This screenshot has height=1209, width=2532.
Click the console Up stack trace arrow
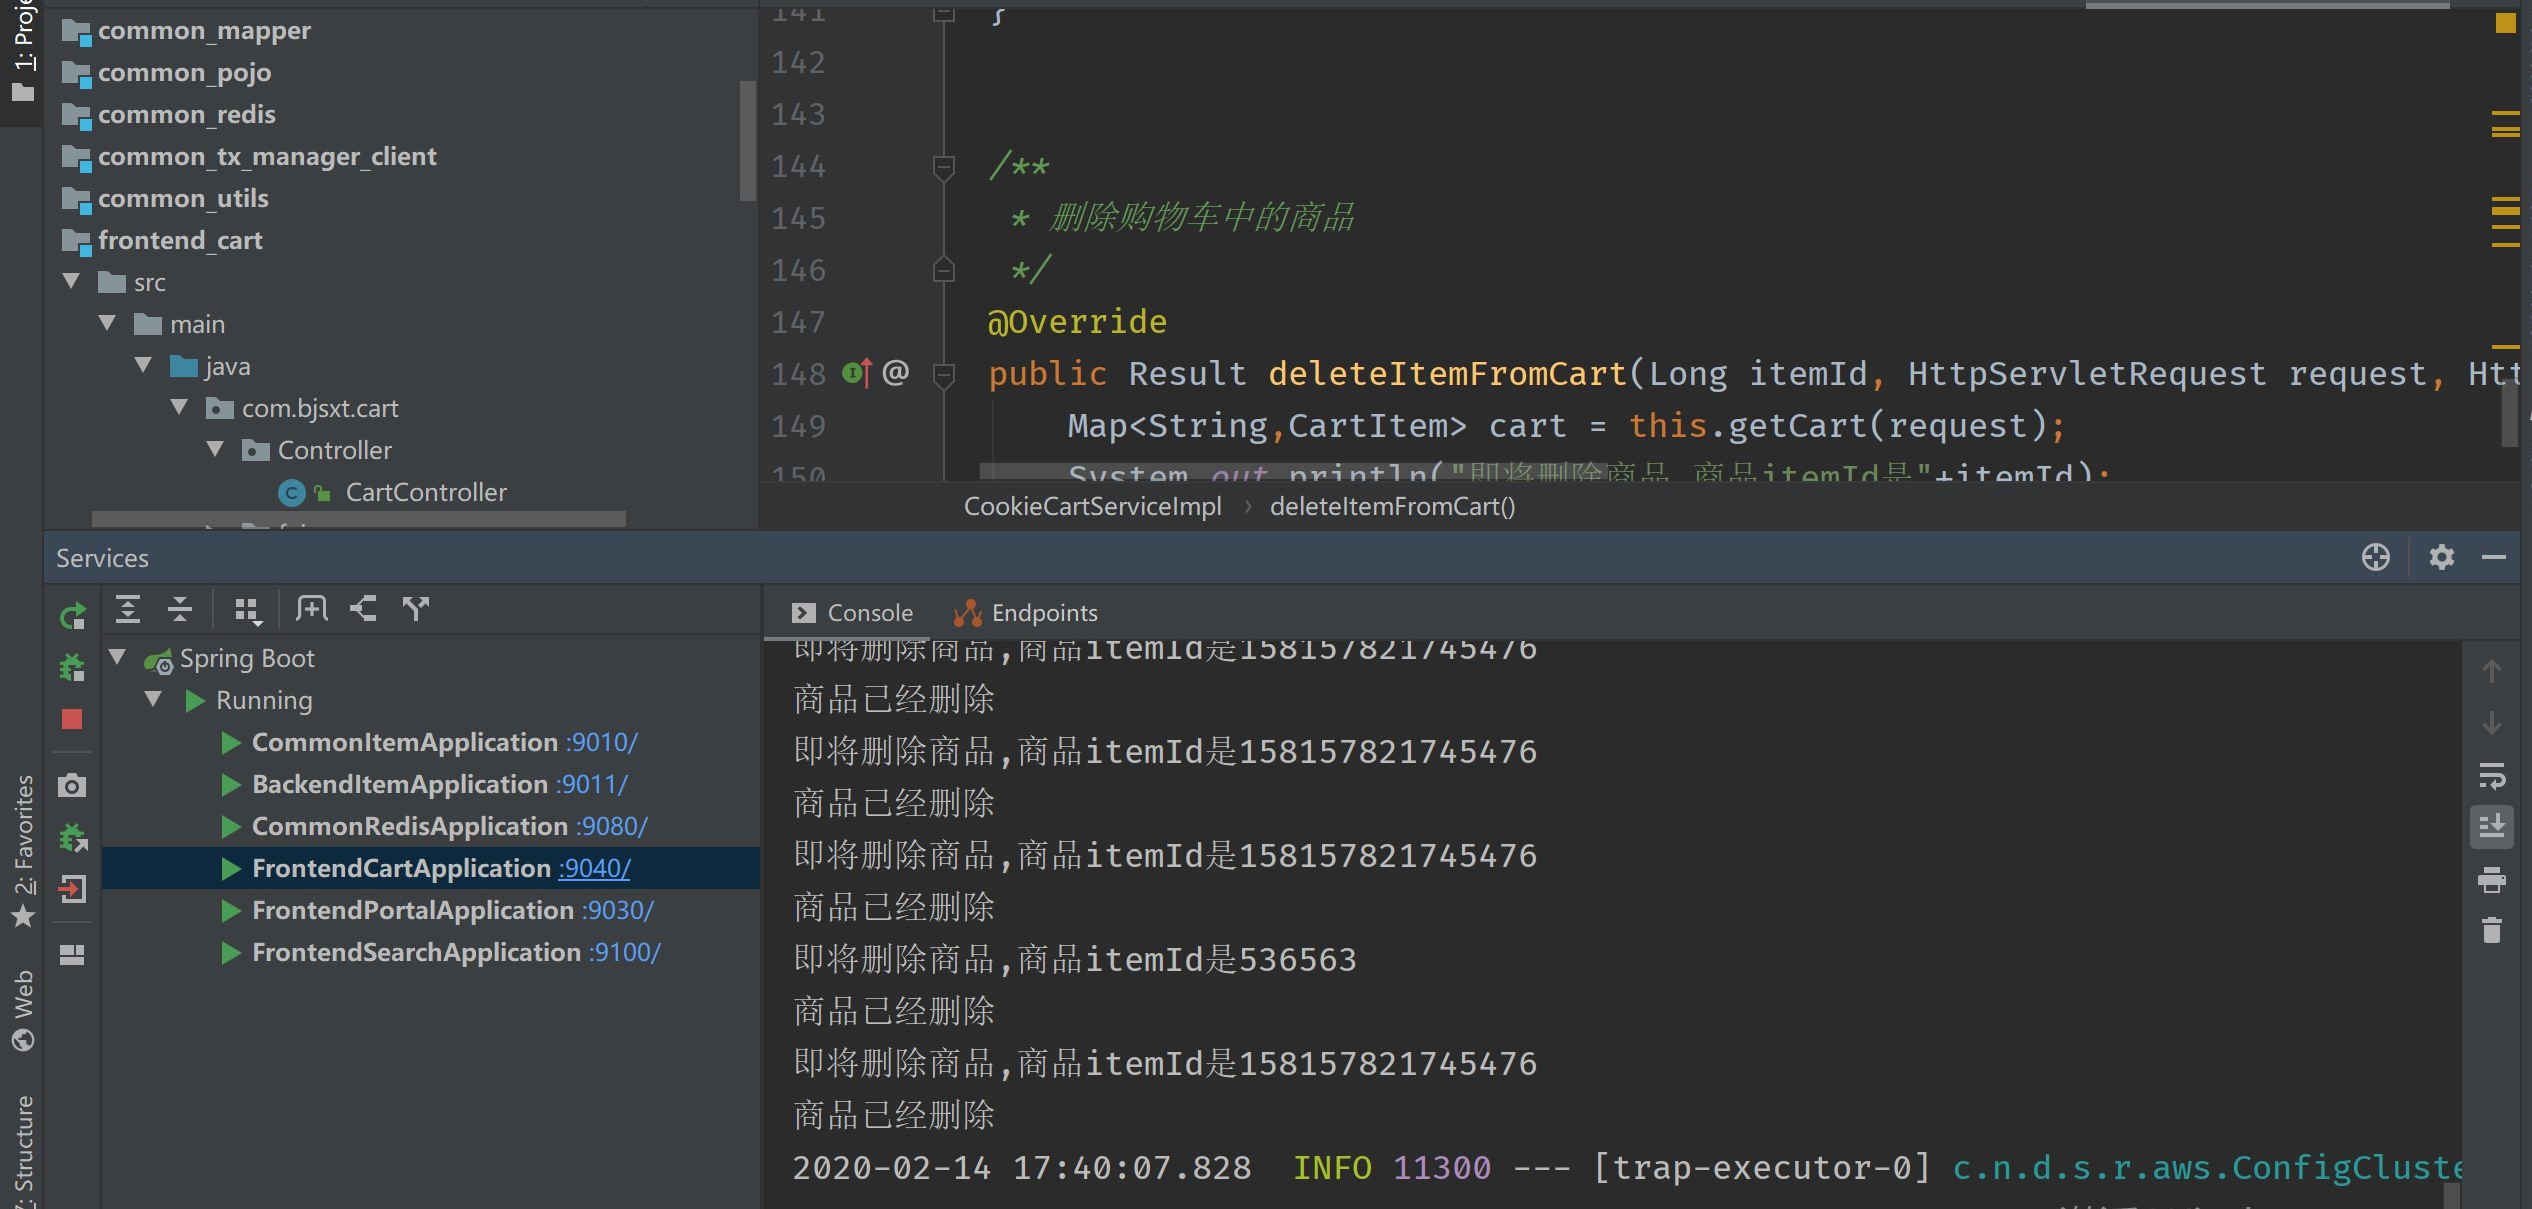[x=2492, y=671]
